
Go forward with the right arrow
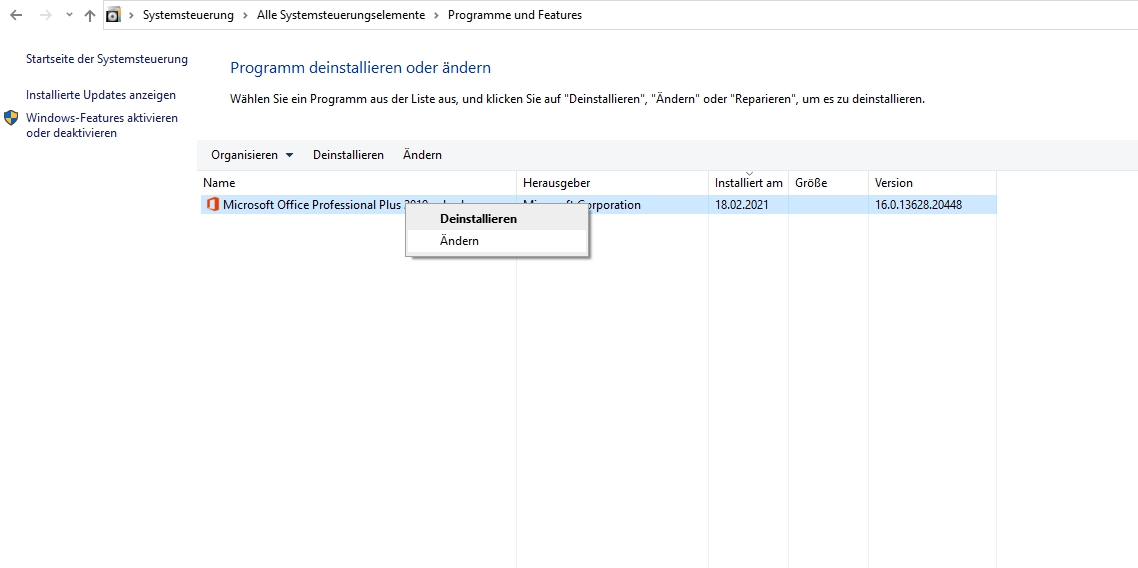pyautogui.click(x=46, y=15)
